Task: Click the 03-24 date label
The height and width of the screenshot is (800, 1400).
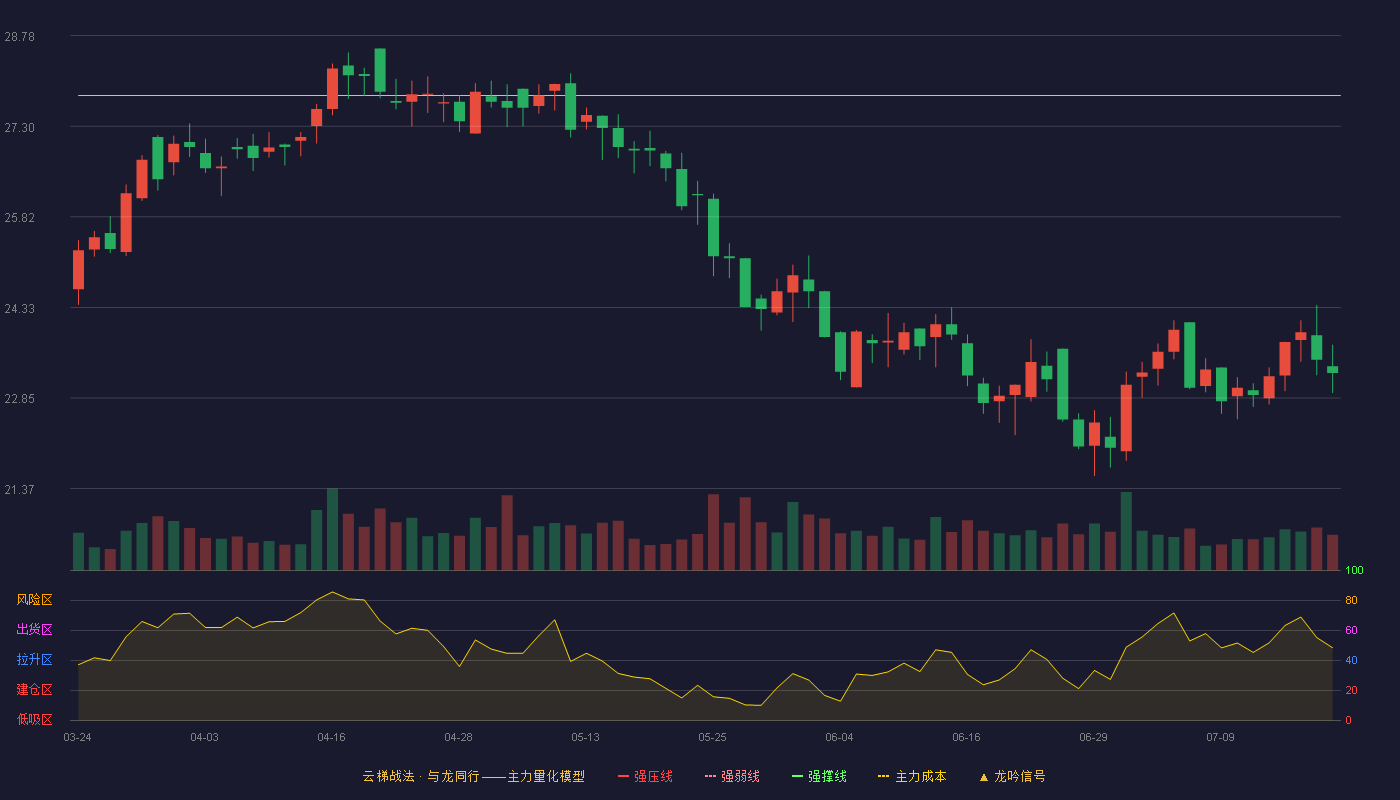Action: point(77,737)
